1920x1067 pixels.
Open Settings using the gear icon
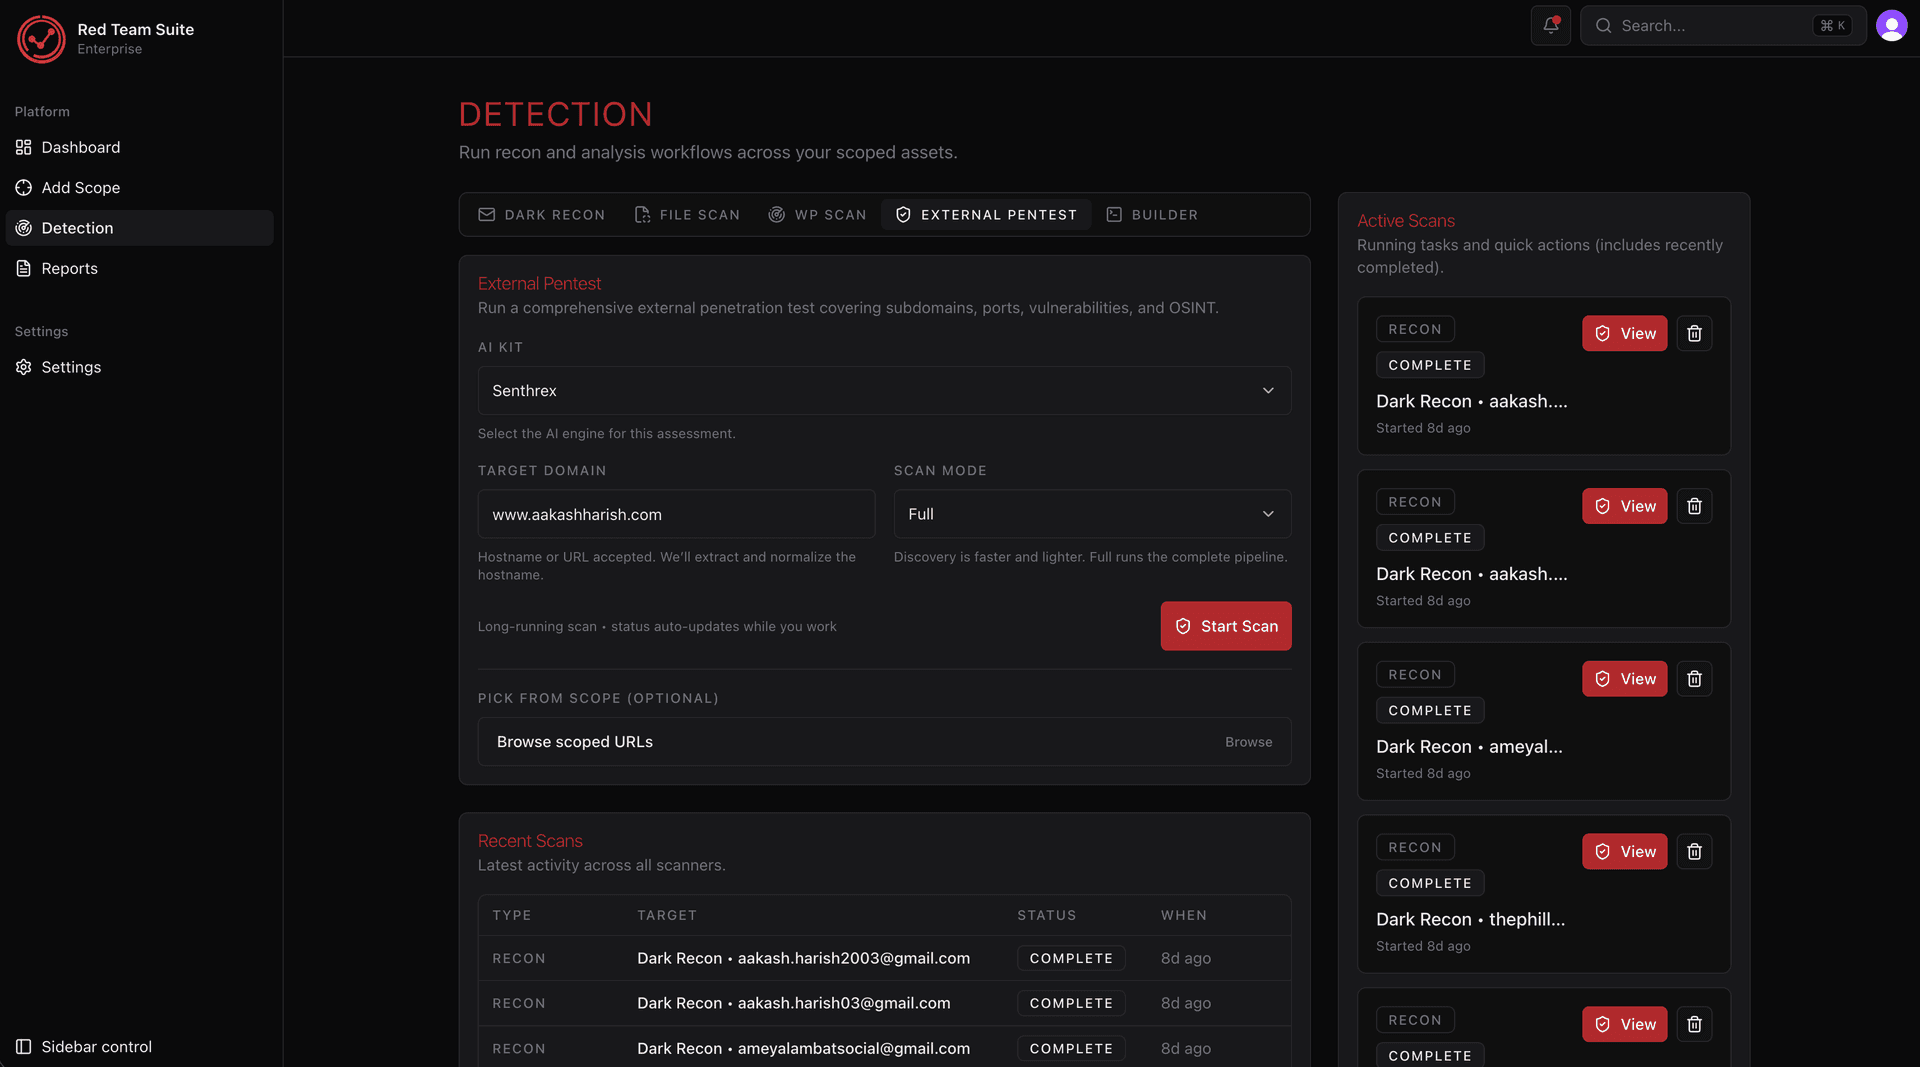point(23,367)
